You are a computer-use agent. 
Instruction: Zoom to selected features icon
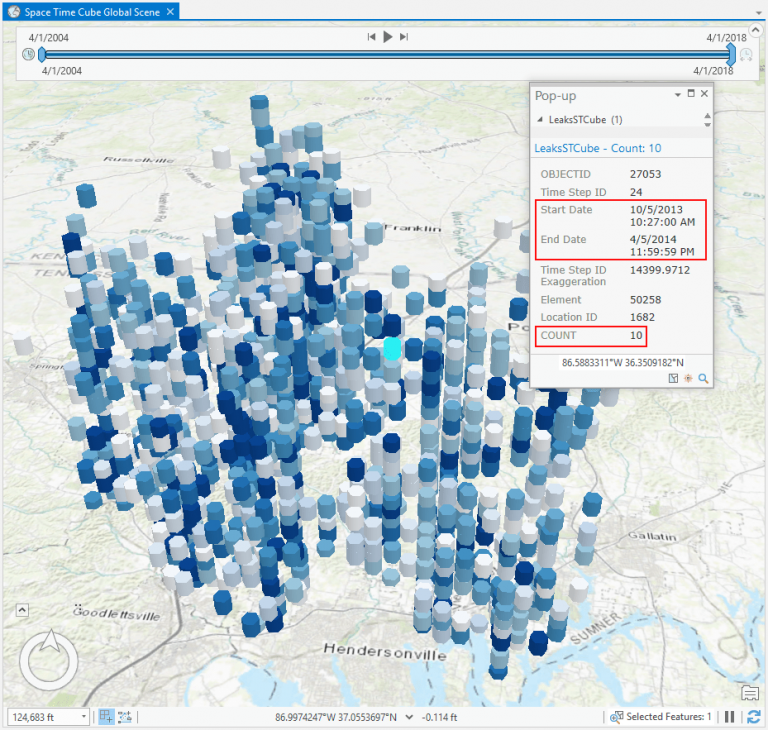[x=616, y=717]
